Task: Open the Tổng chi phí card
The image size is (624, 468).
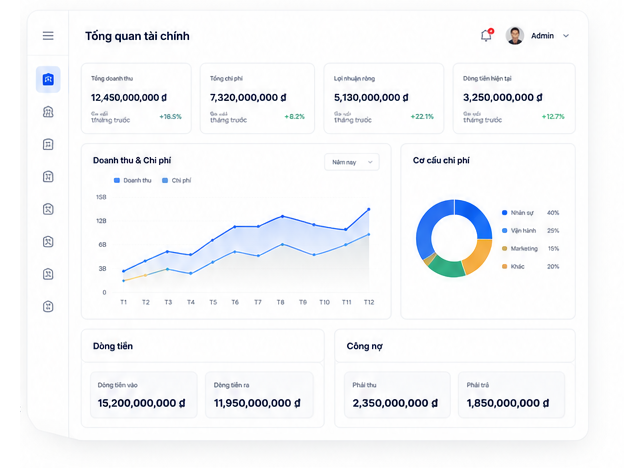Action: (x=257, y=98)
